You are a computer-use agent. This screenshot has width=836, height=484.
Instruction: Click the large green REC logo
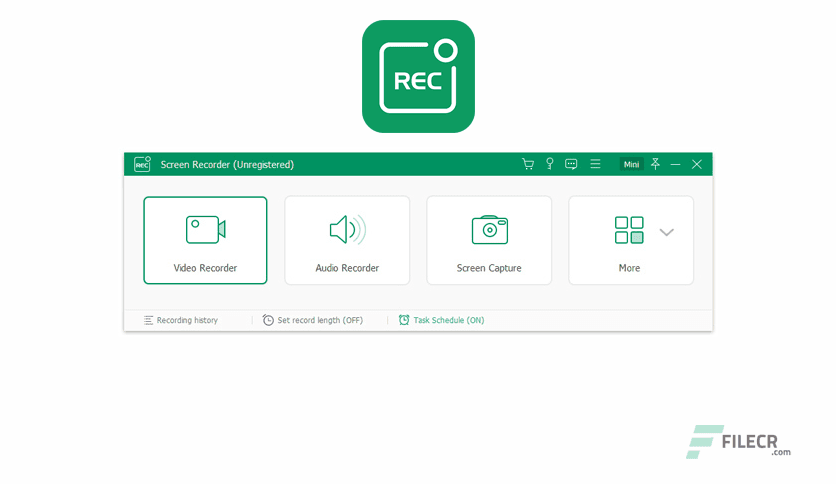[x=418, y=77]
